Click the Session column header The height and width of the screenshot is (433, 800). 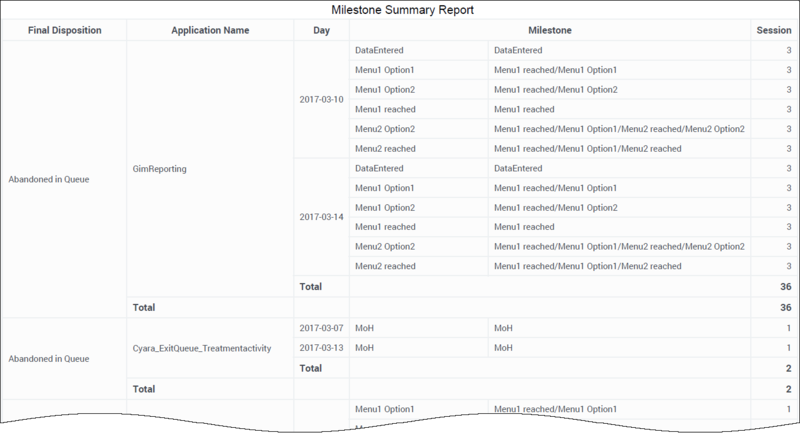coord(773,30)
